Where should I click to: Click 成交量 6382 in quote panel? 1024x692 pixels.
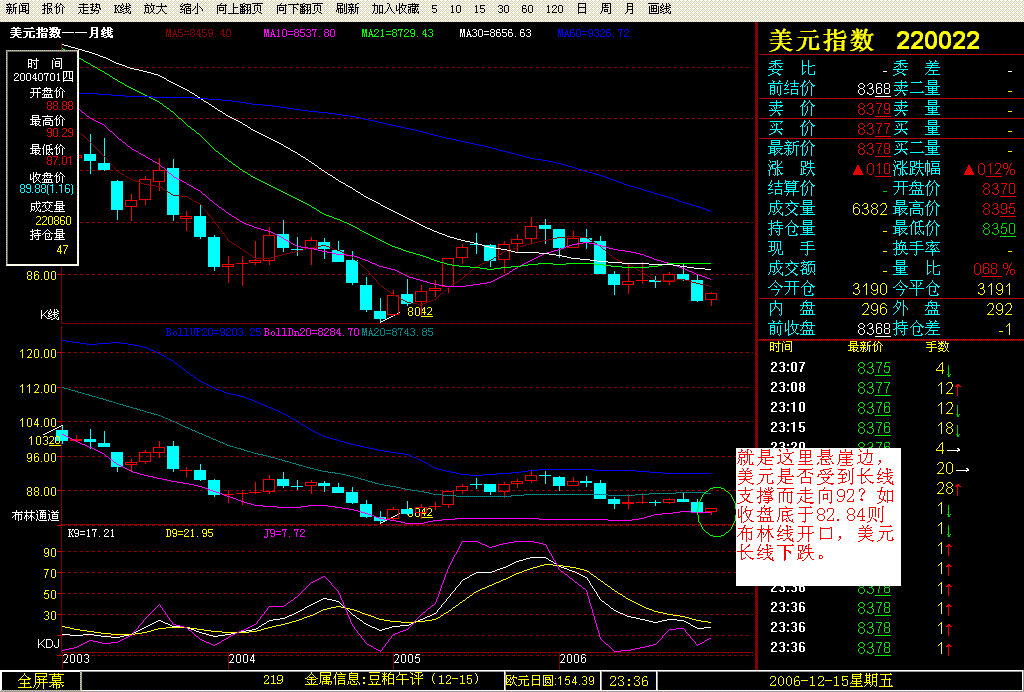(870, 209)
